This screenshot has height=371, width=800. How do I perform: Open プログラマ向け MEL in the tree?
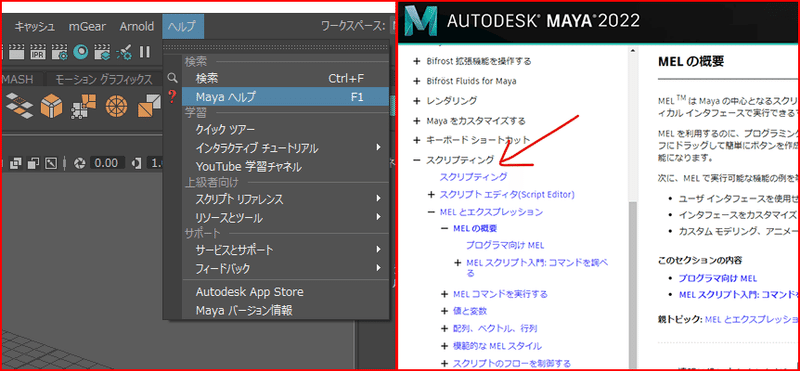tap(505, 245)
